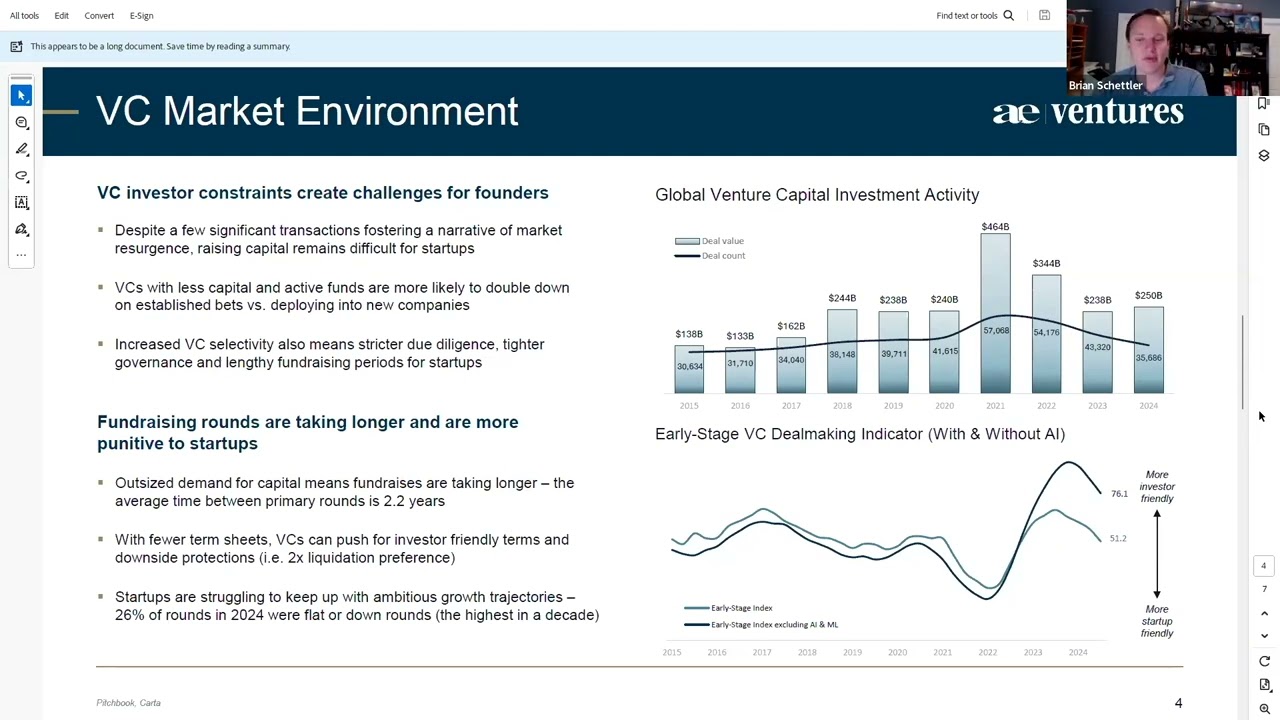Screen dimensions: 1280x720
Task: Click the ae ventures logo
Action: point(1088,112)
